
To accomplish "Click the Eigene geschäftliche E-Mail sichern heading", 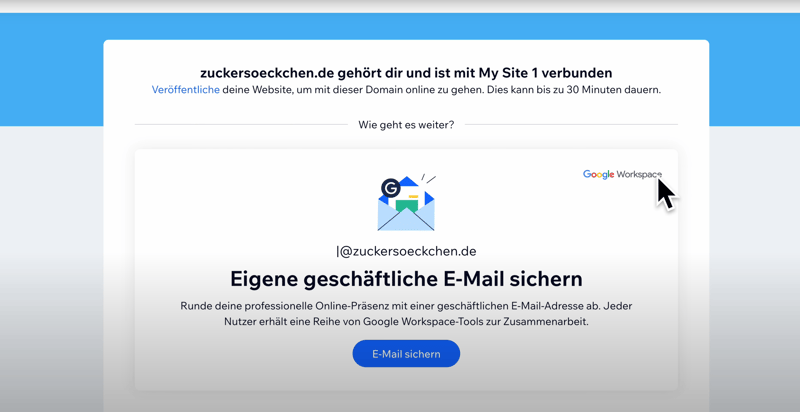I will pyautogui.click(x=406, y=279).
